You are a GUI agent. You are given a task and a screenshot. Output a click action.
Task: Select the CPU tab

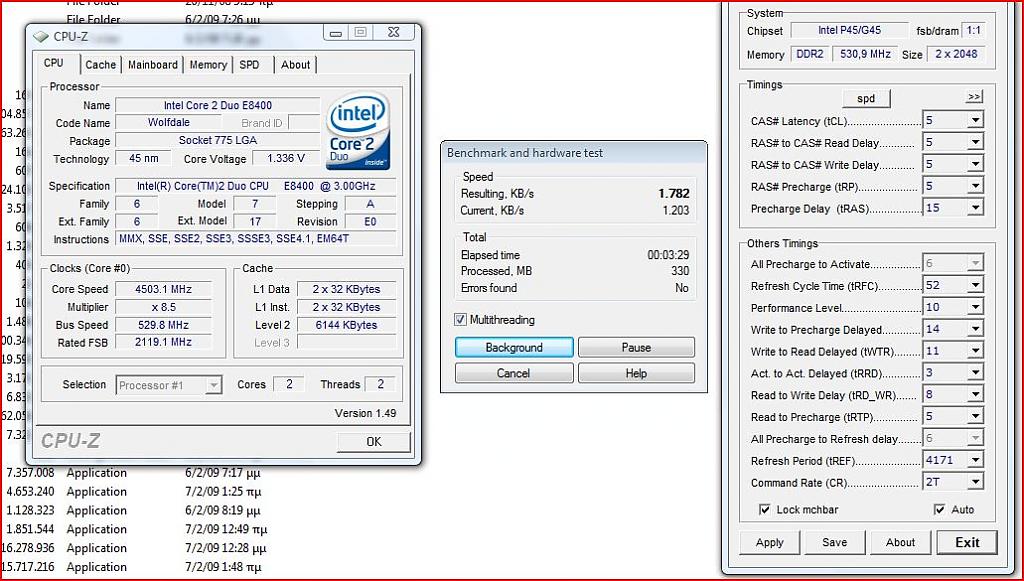[54, 63]
